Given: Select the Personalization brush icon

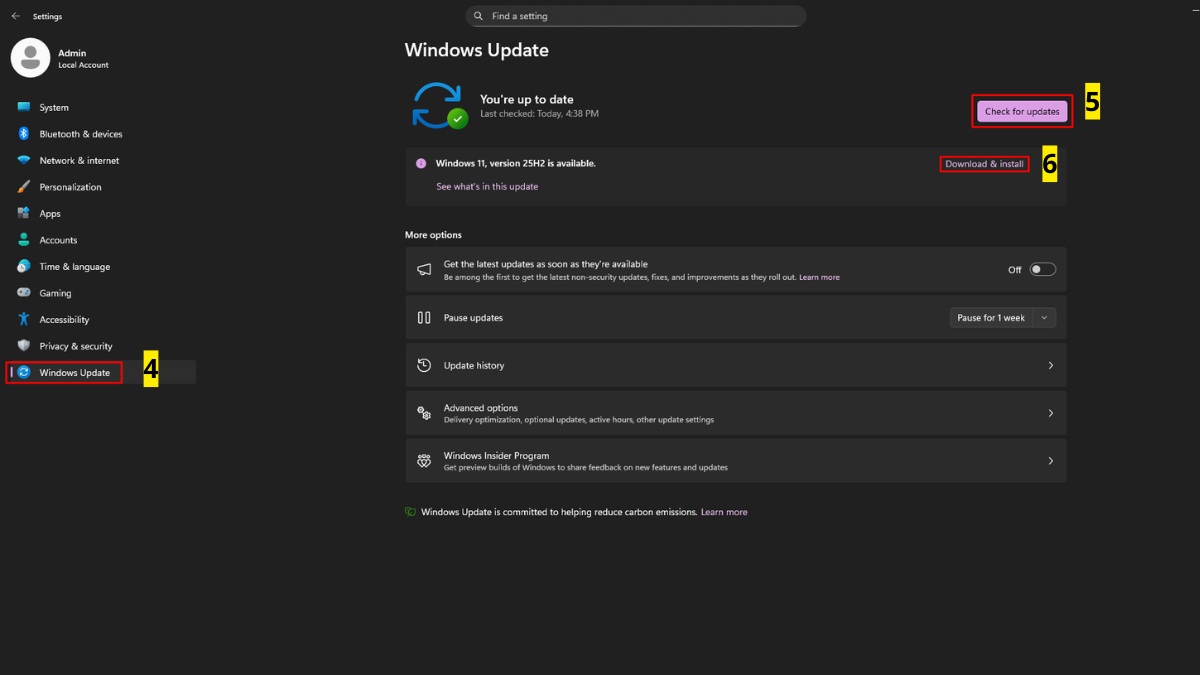Looking at the screenshot, I should coord(24,186).
